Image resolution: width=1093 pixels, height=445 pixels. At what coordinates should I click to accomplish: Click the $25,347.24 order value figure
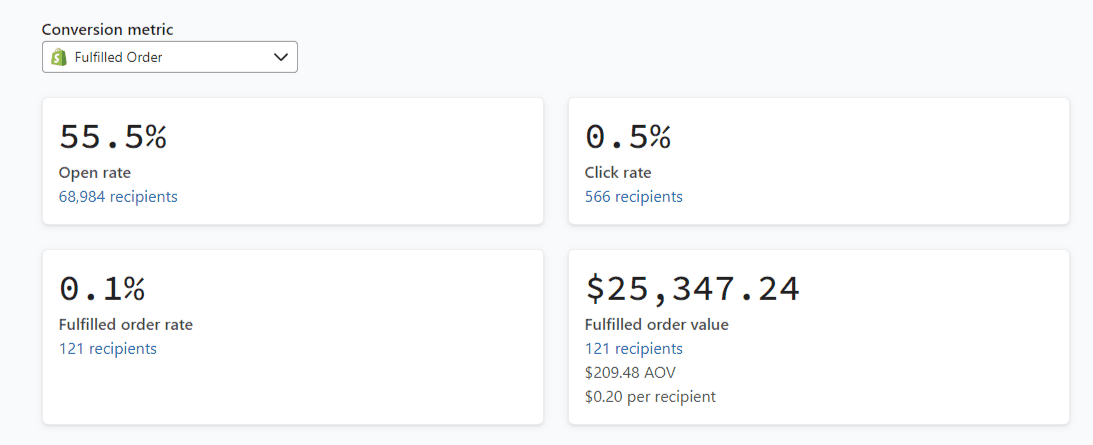692,289
